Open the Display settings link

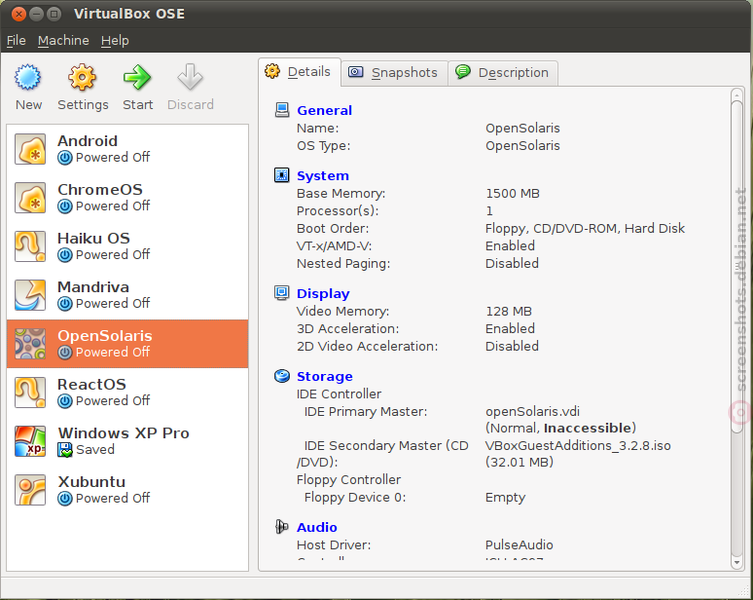click(x=323, y=294)
